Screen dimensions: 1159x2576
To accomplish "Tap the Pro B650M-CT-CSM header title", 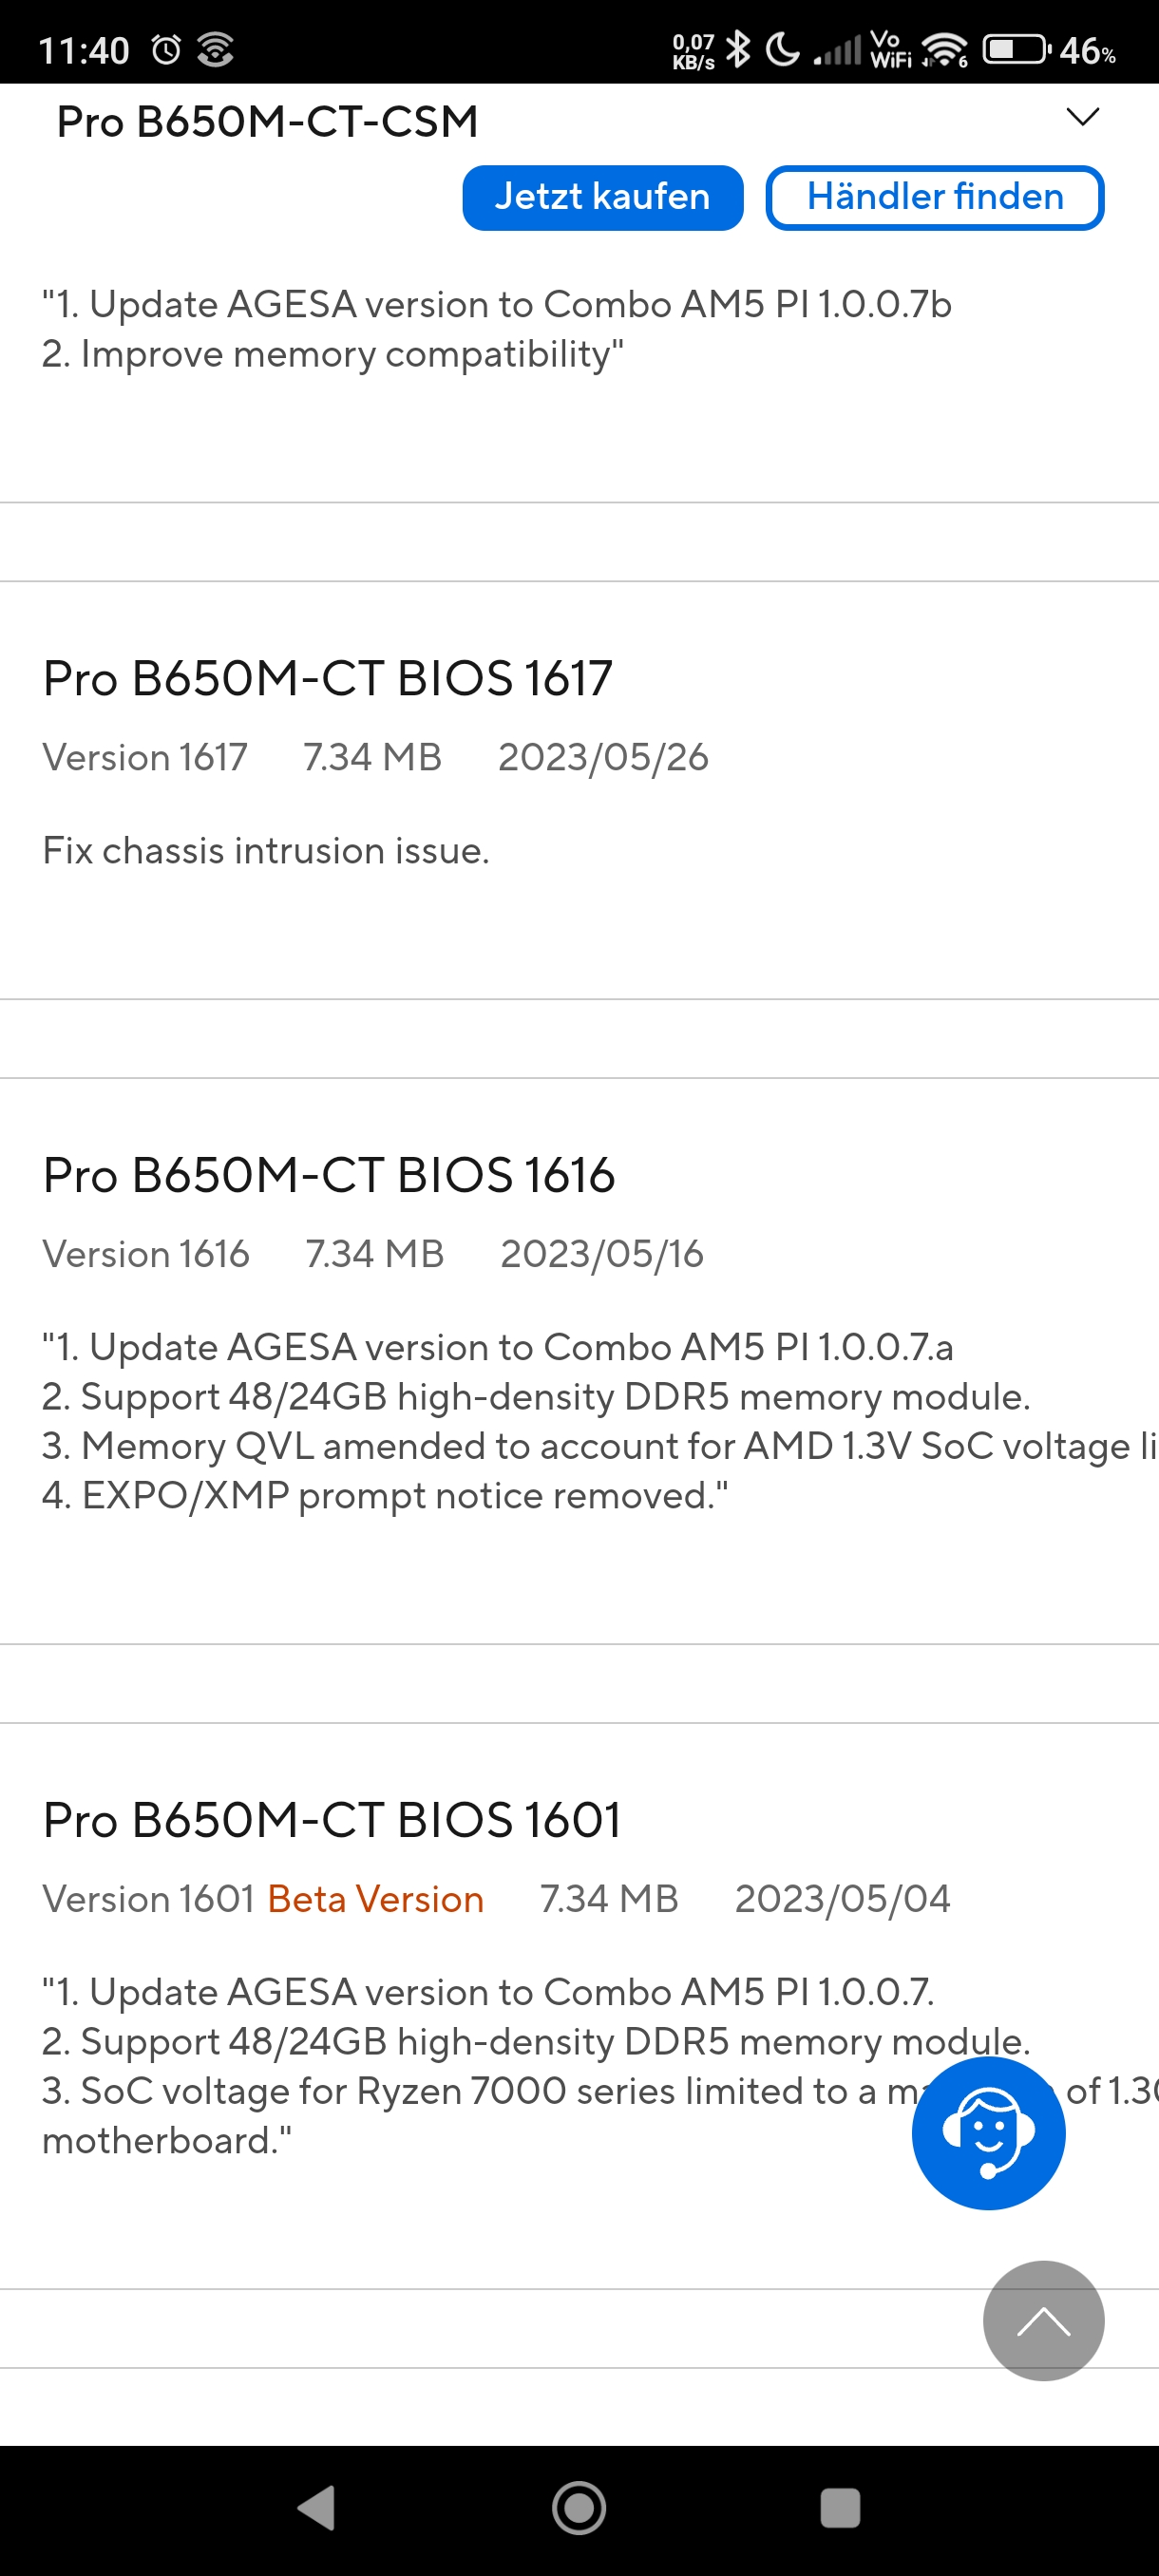I will [267, 121].
